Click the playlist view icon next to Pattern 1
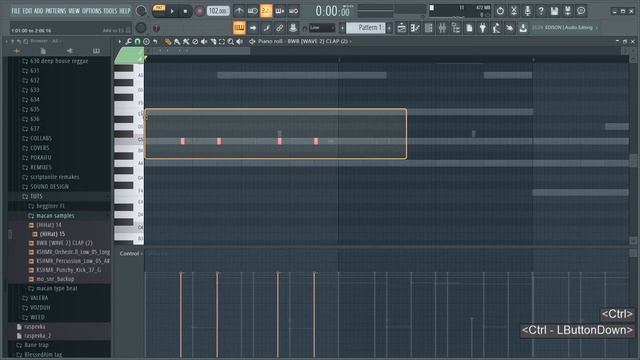 pyautogui.click(x=401, y=28)
